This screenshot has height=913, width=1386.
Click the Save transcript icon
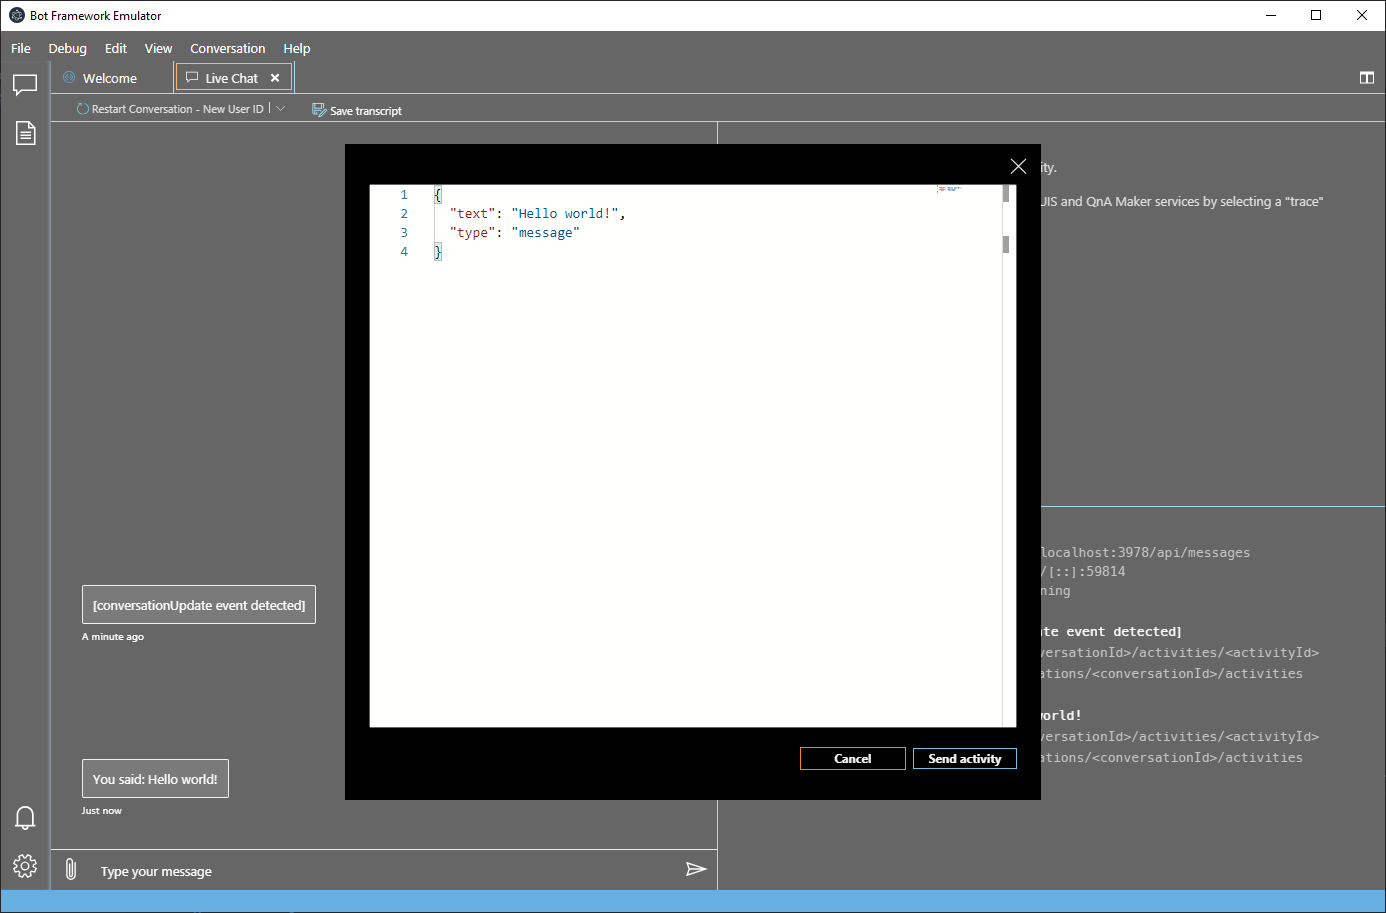point(319,110)
